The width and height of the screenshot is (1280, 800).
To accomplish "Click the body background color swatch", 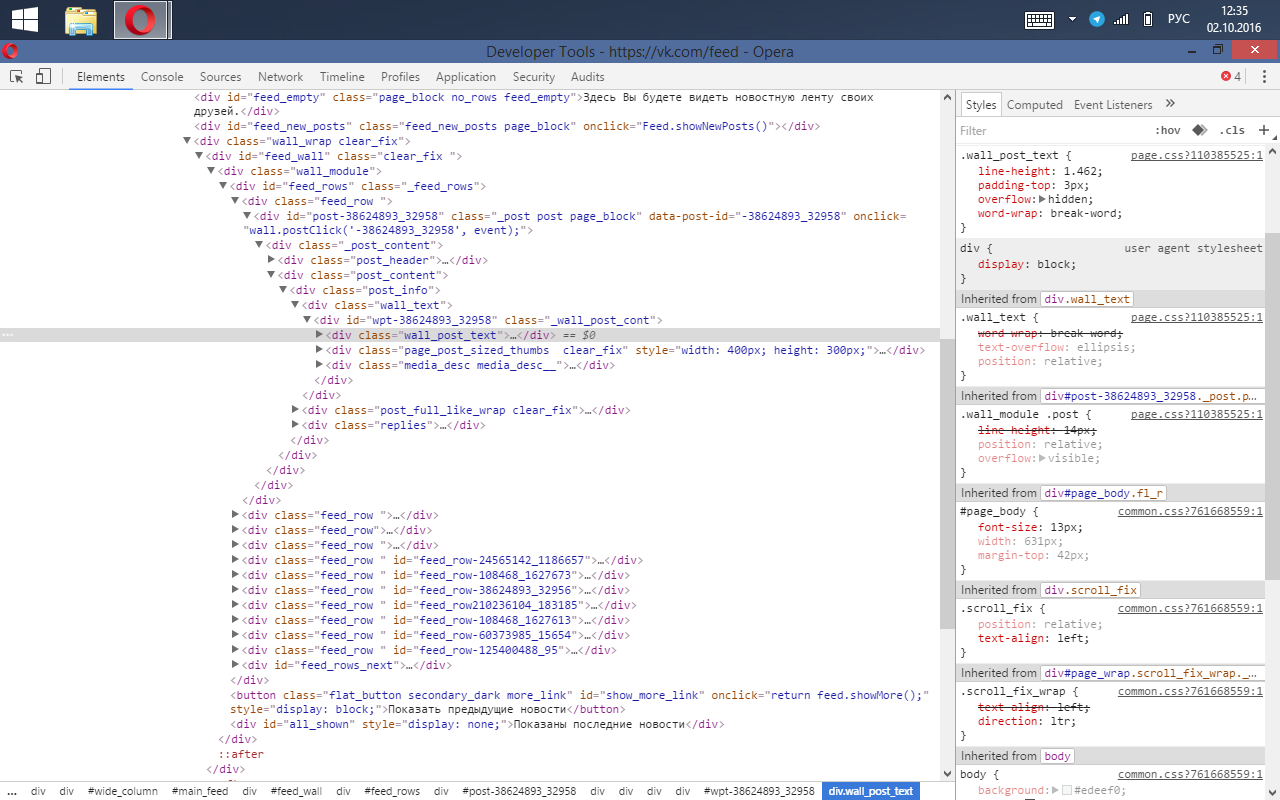I will click(x=1067, y=790).
